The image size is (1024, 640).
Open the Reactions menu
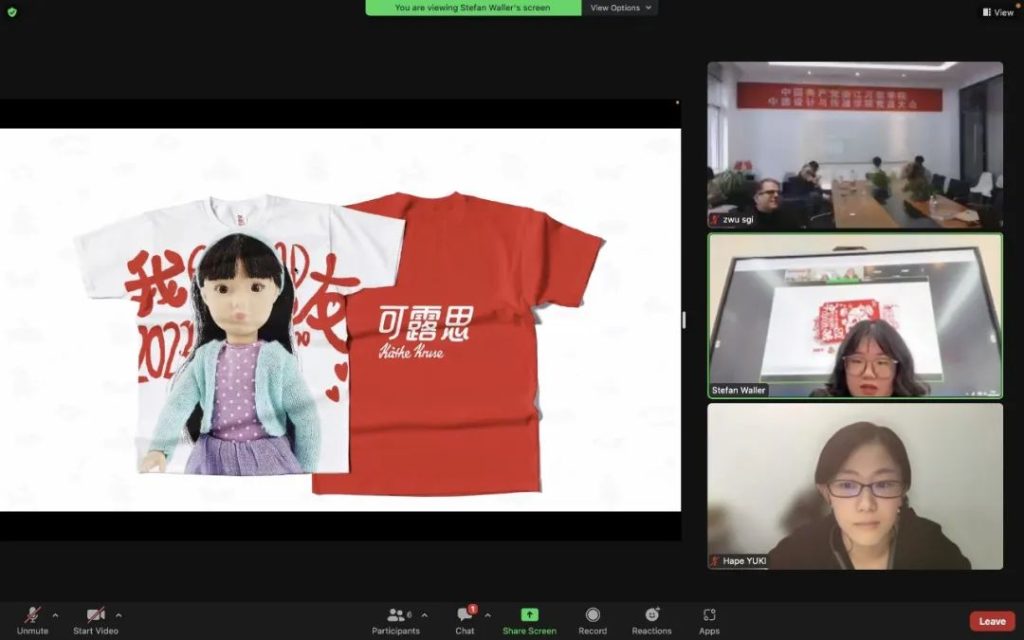click(x=652, y=619)
